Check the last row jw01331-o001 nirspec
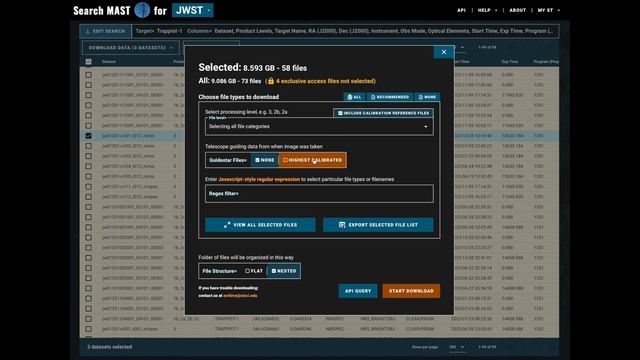Screen dimensions: 640x360 coord(89,329)
